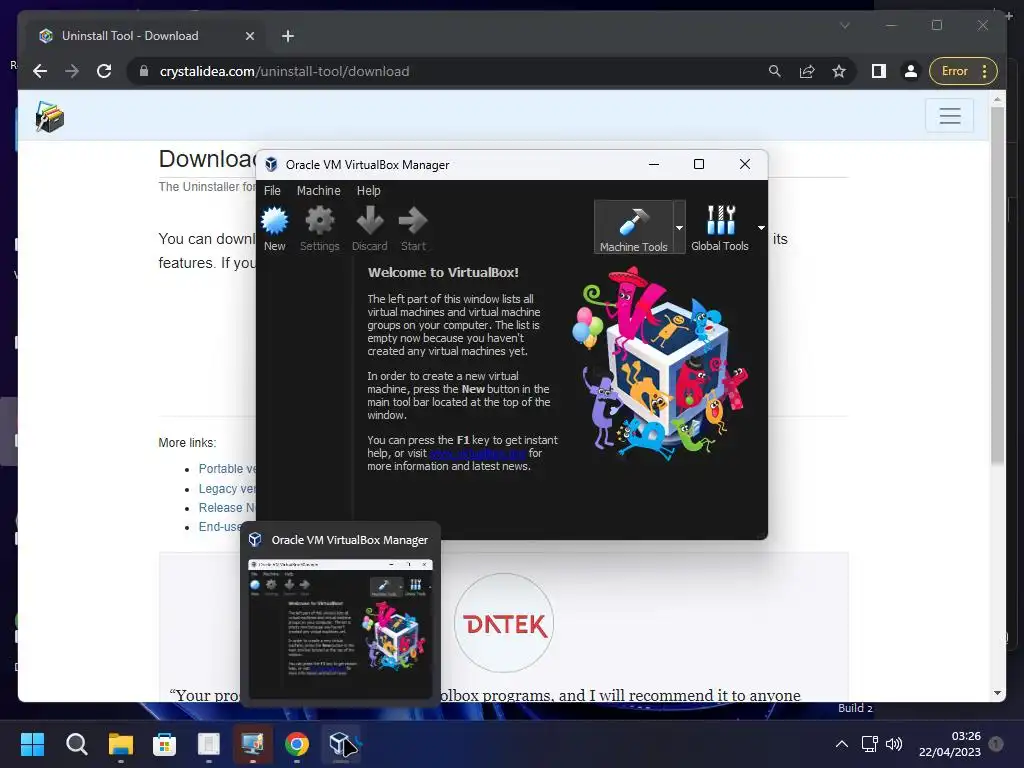This screenshot has width=1024, height=768.
Task: Click the Uninstall Tool site logo
Action: click(50, 117)
